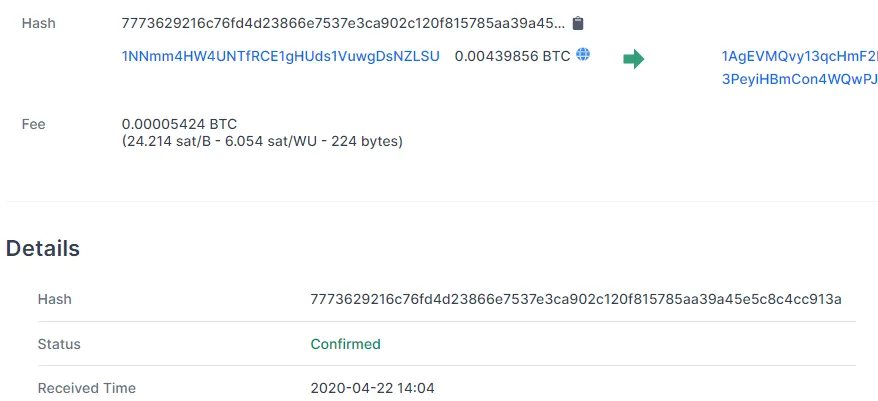Image resolution: width=878 pixels, height=401 pixels.
Task: Click the received time 2020-04-22 14:04
Action: point(372,388)
